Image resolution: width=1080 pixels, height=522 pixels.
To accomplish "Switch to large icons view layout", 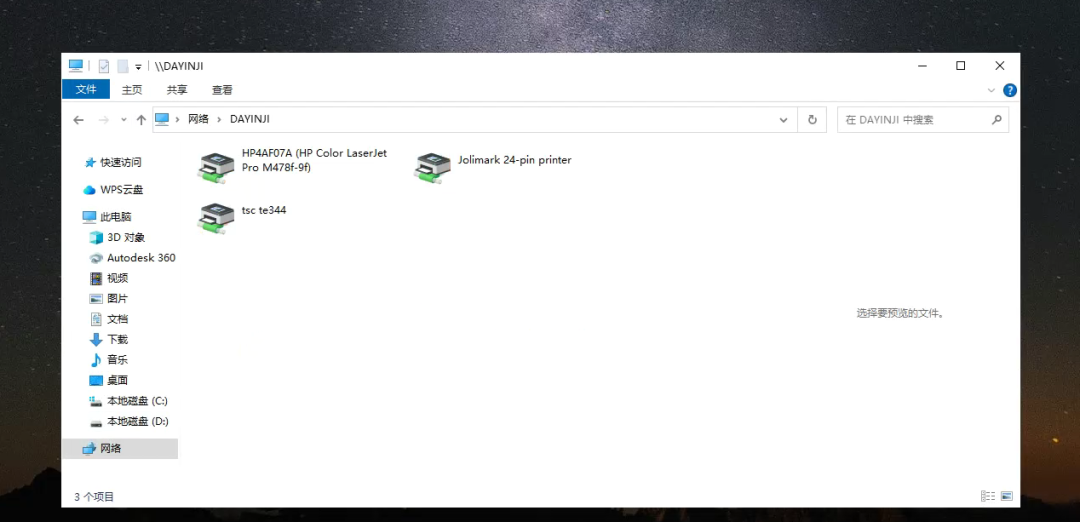I will pyautogui.click(x=1006, y=496).
